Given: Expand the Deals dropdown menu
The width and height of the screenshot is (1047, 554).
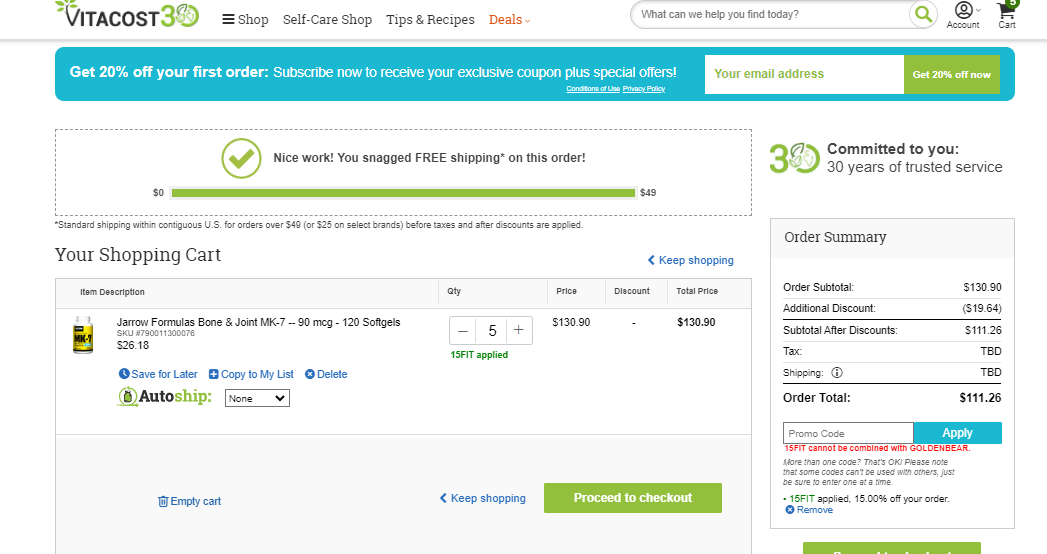Looking at the screenshot, I should [509, 20].
